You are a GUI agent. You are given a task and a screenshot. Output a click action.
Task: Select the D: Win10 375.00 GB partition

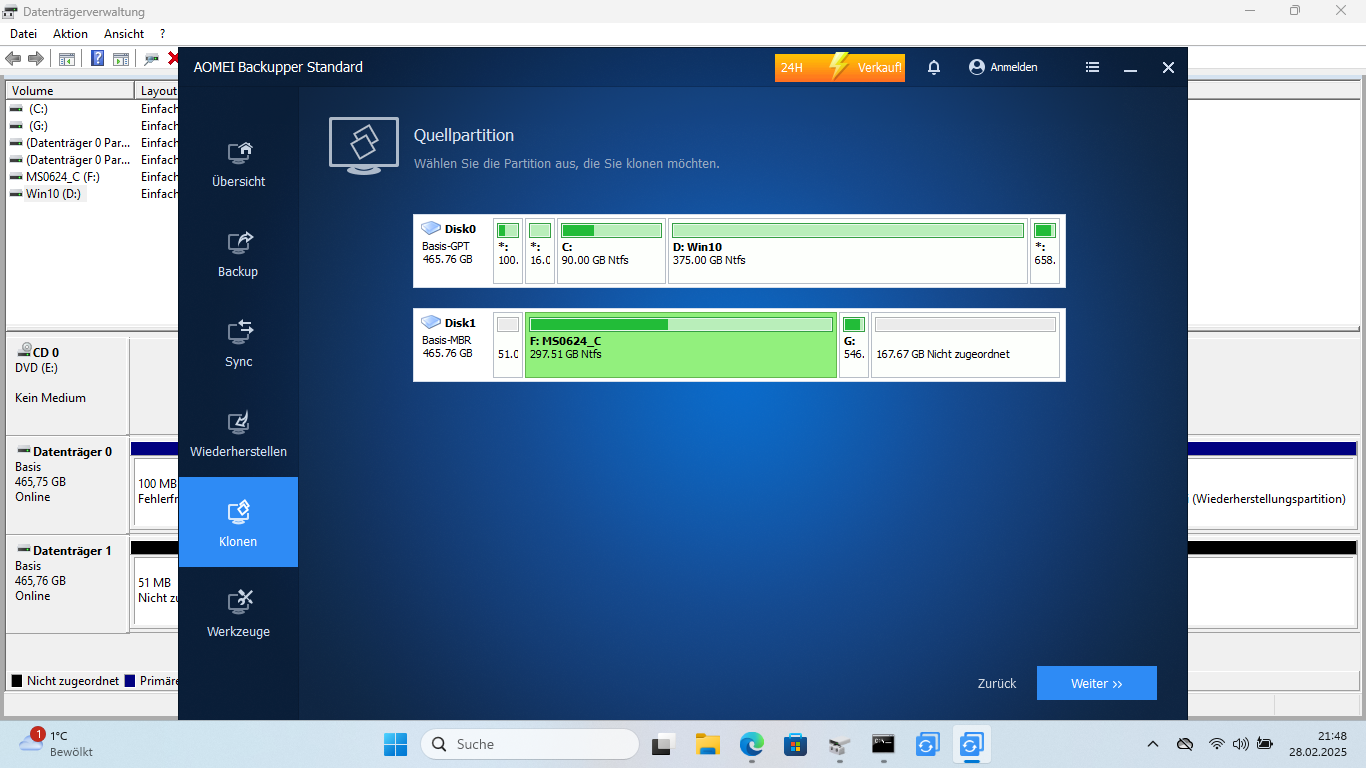(848, 251)
